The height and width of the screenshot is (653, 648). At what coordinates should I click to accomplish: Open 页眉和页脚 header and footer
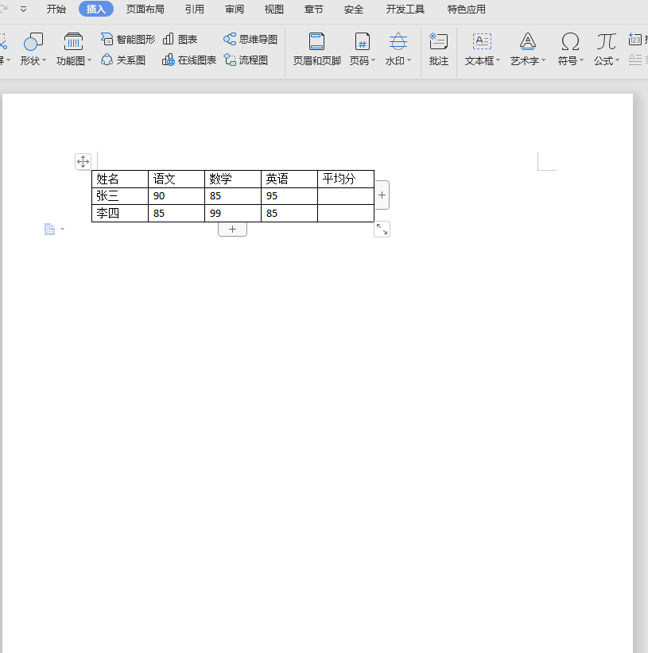click(x=316, y=48)
